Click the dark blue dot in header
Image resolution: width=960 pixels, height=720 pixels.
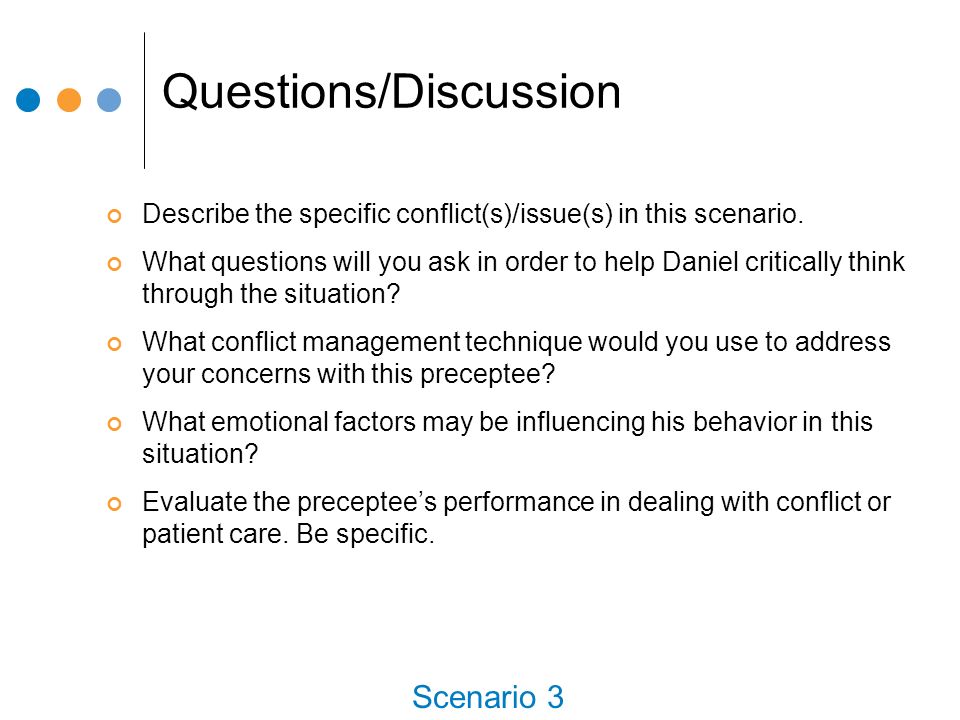point(28,100)
